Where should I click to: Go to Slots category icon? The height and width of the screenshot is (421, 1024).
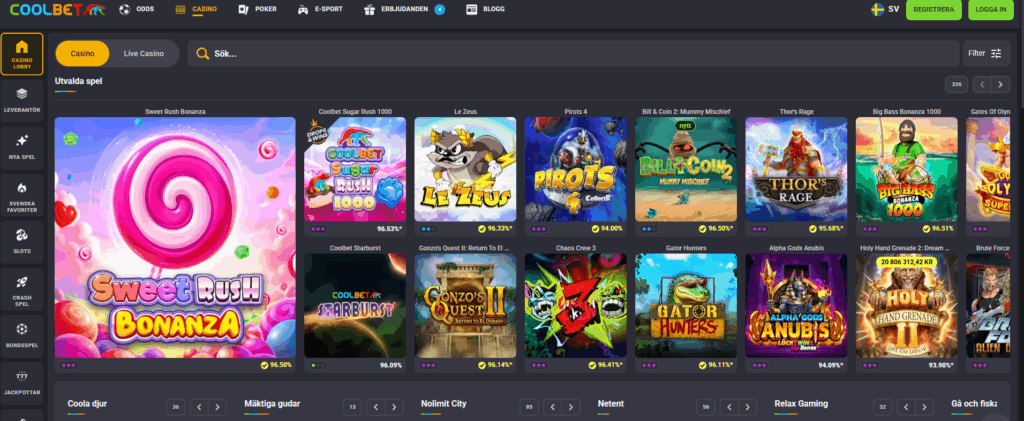(22, 237)
